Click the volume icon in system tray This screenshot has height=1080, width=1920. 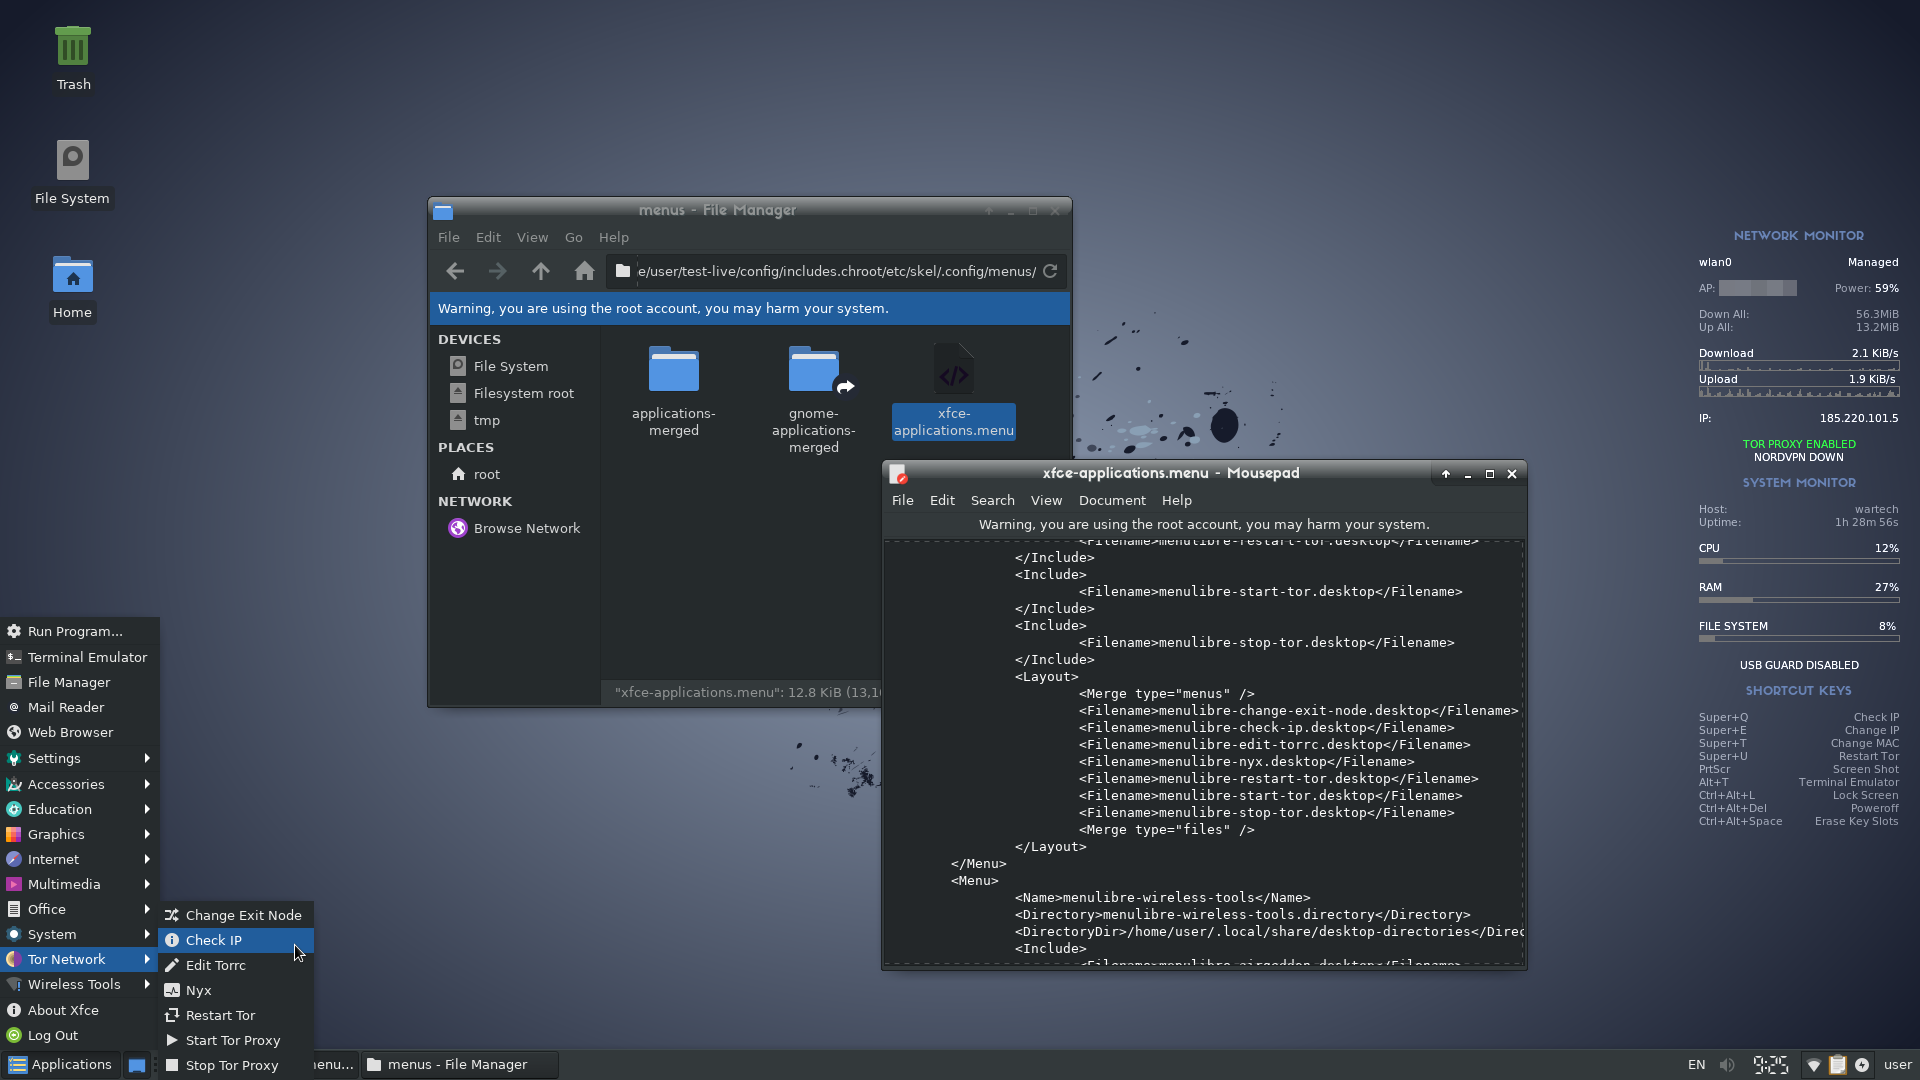click(x=1727, y=1065)
